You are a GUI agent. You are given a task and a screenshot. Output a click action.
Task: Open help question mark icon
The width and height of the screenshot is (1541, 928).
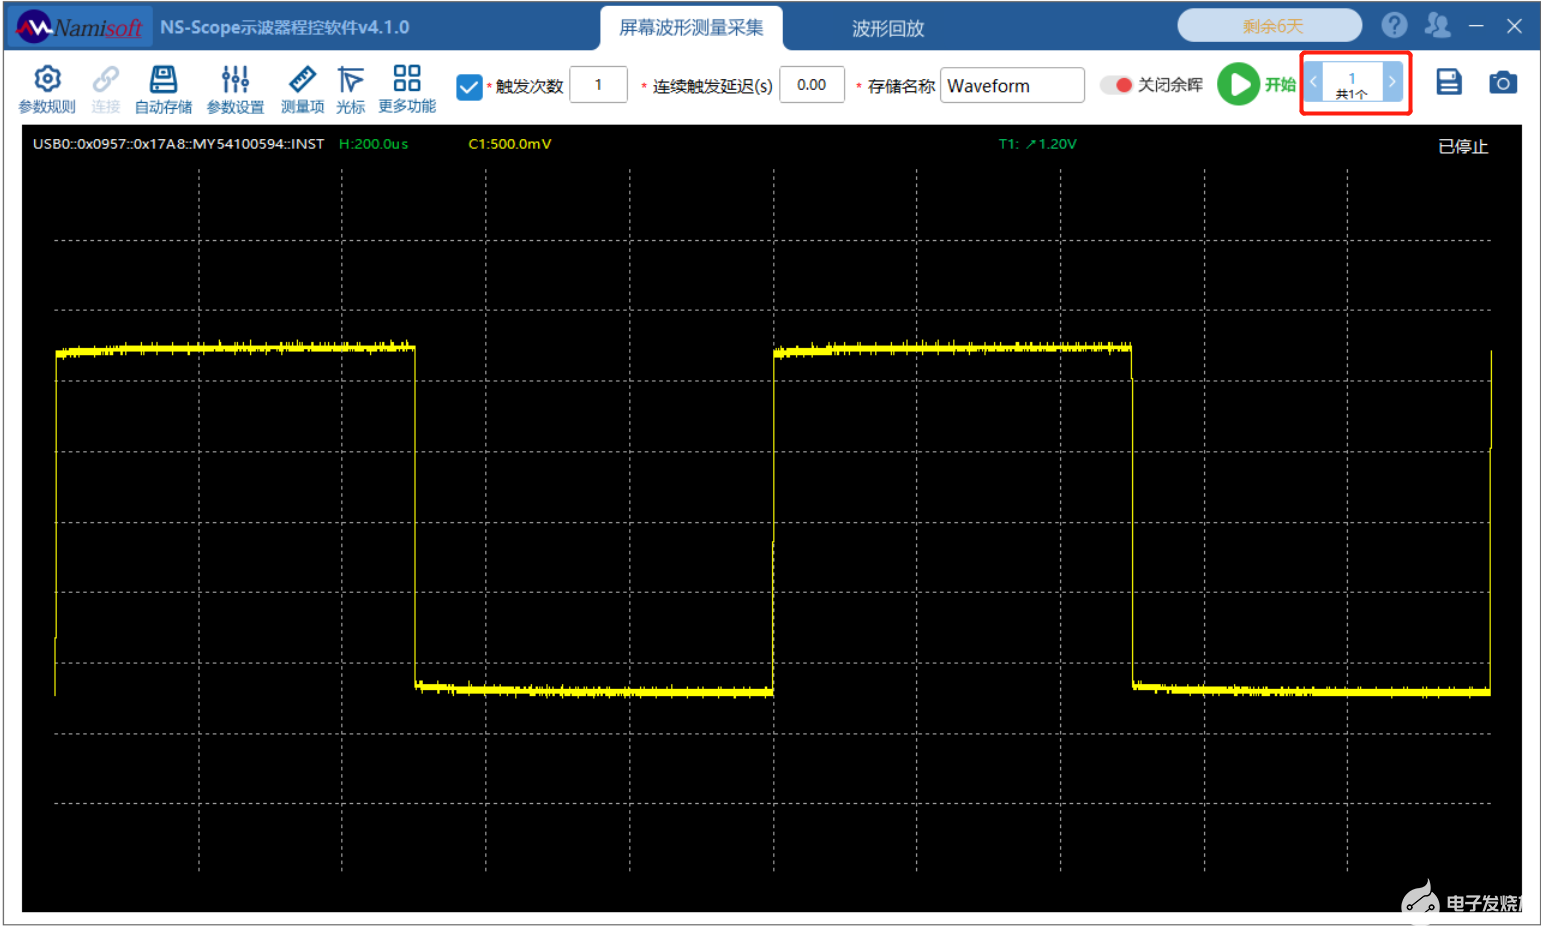pos(1394,25)
